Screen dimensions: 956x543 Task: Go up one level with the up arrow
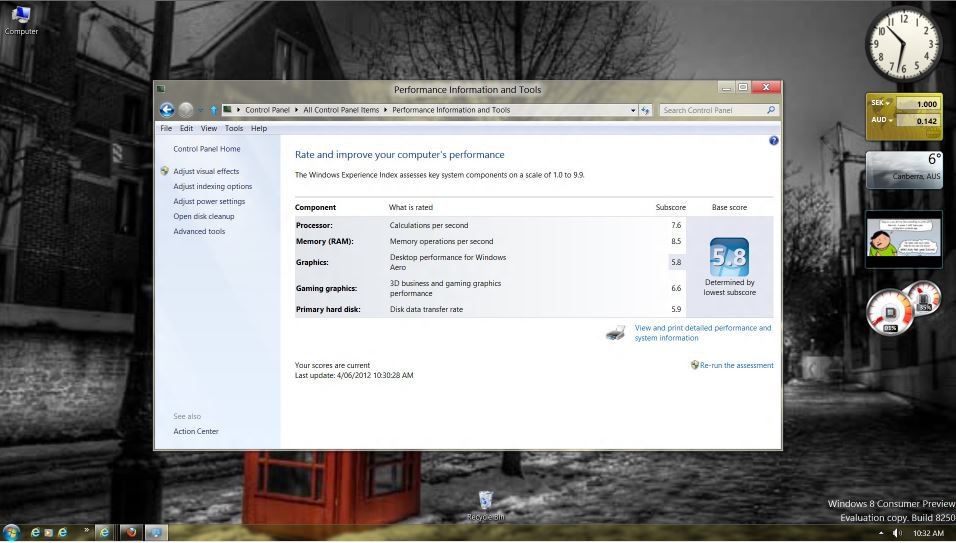pos(213,110)
